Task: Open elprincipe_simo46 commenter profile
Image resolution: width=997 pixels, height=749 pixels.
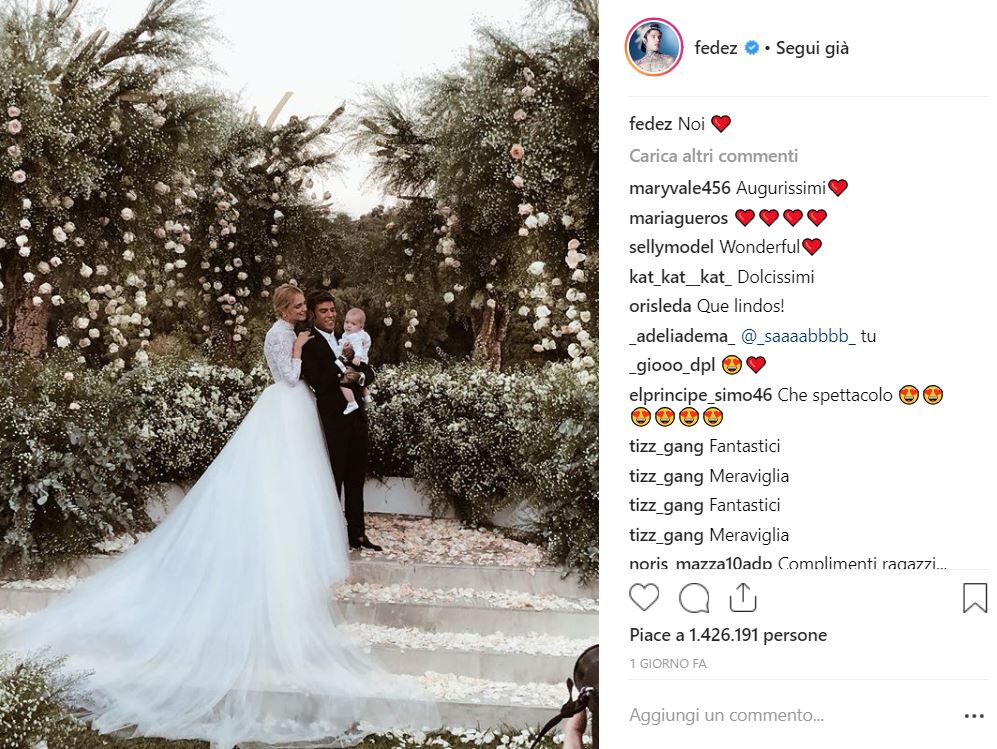Action: click(x=700, y=395)
